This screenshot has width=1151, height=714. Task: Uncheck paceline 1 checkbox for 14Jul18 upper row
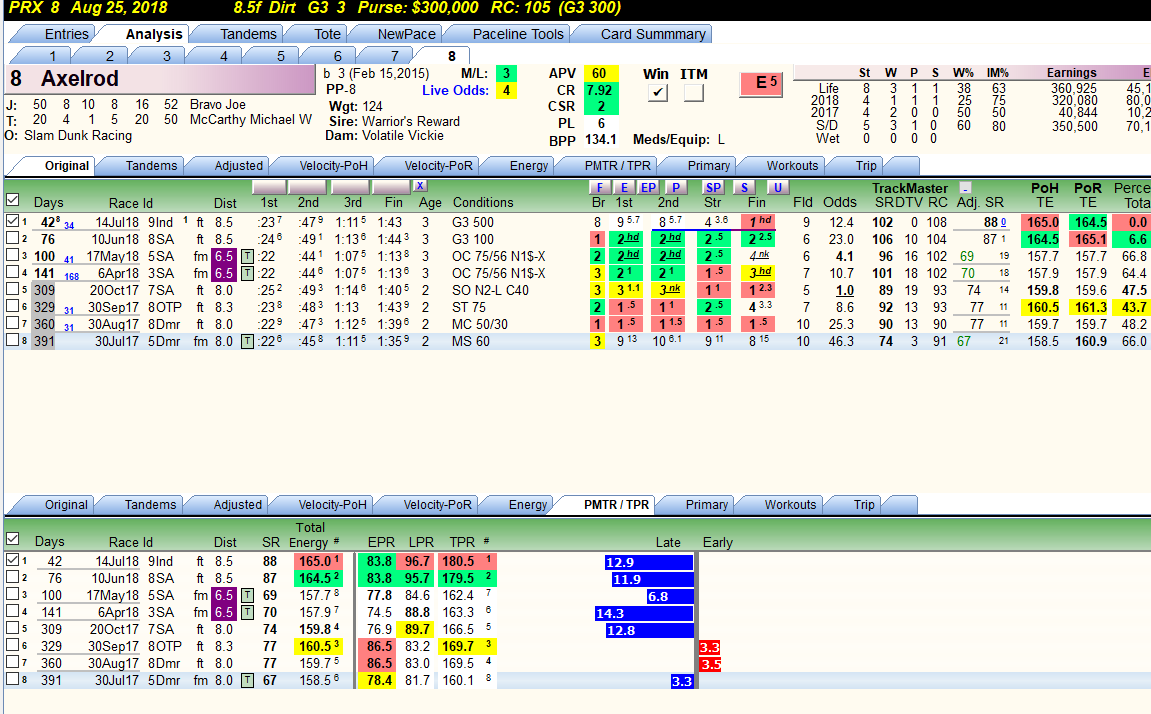coord(12,221)
